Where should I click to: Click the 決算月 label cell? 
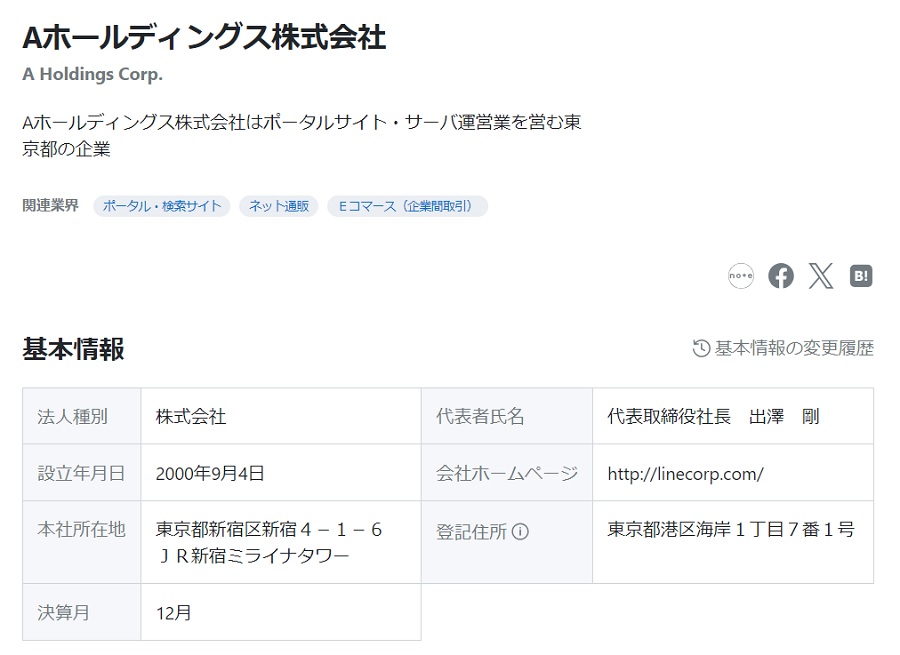pyautogui.click(x=82, y=613)
